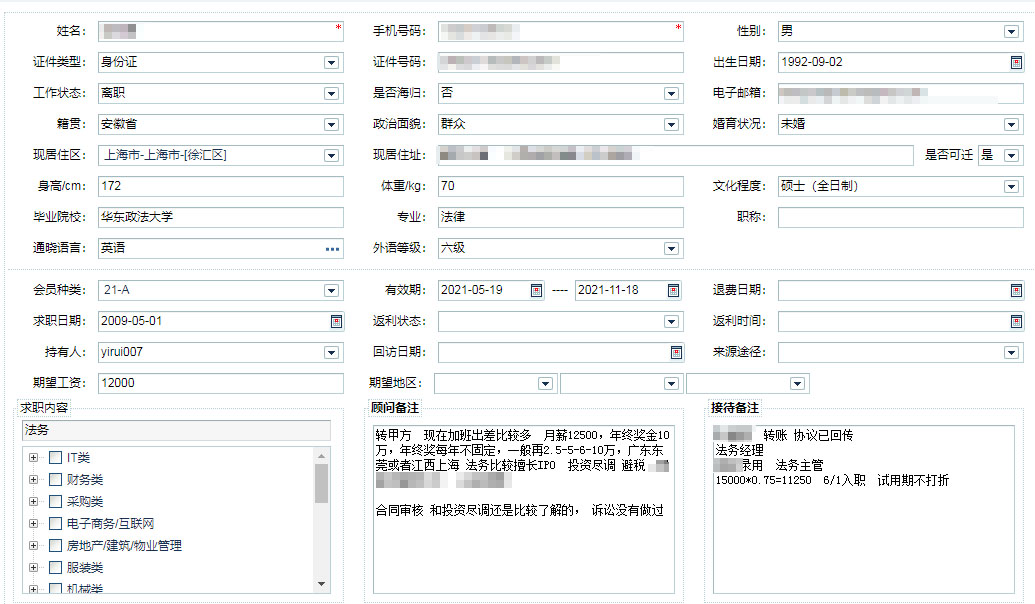1035x604 pixels.
Task: Open the first 期望地区 dropdown
Action: pyautogui.click(x=545, y=384)
